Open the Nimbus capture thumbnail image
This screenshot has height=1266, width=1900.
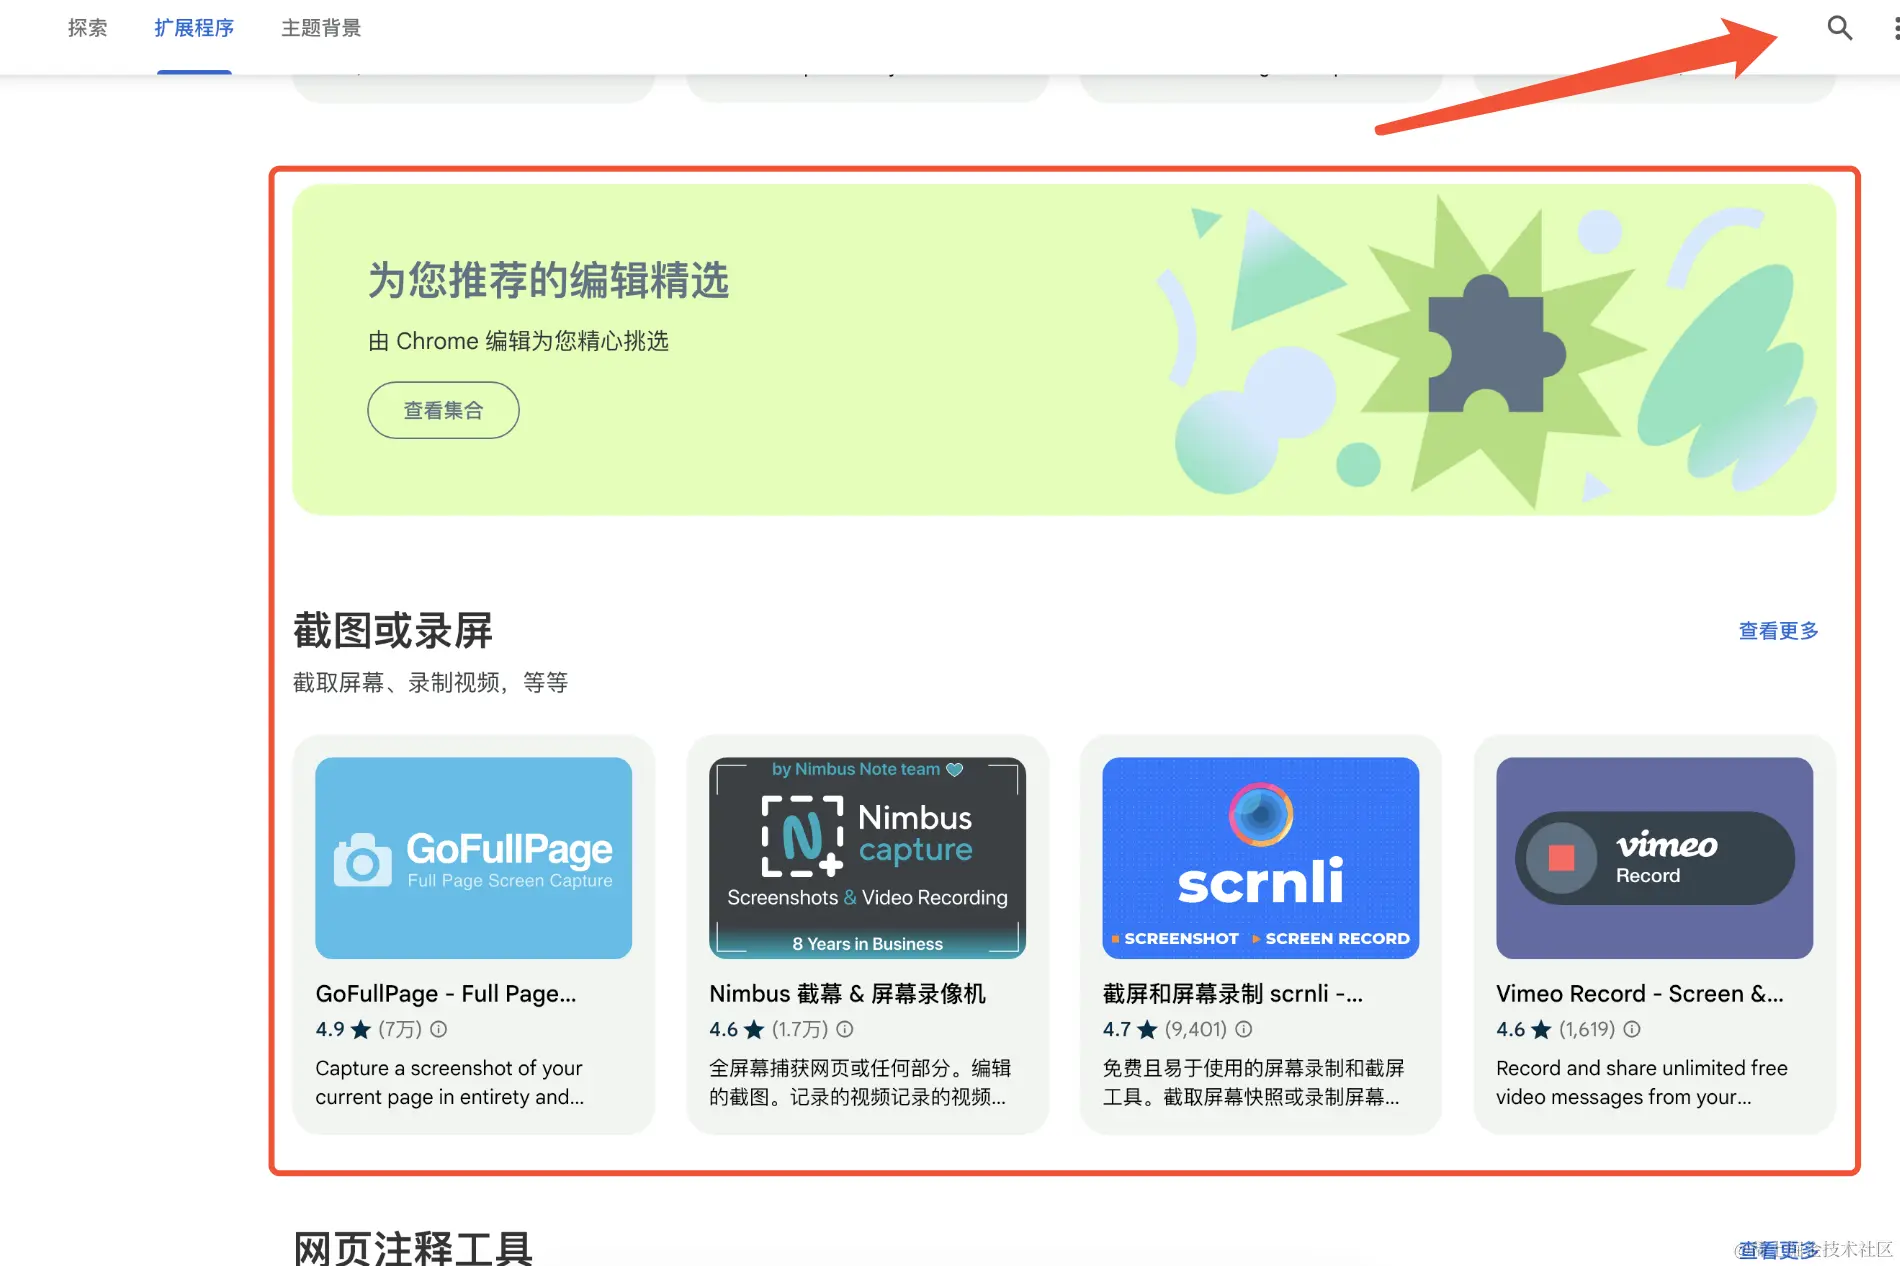(867, 858)
